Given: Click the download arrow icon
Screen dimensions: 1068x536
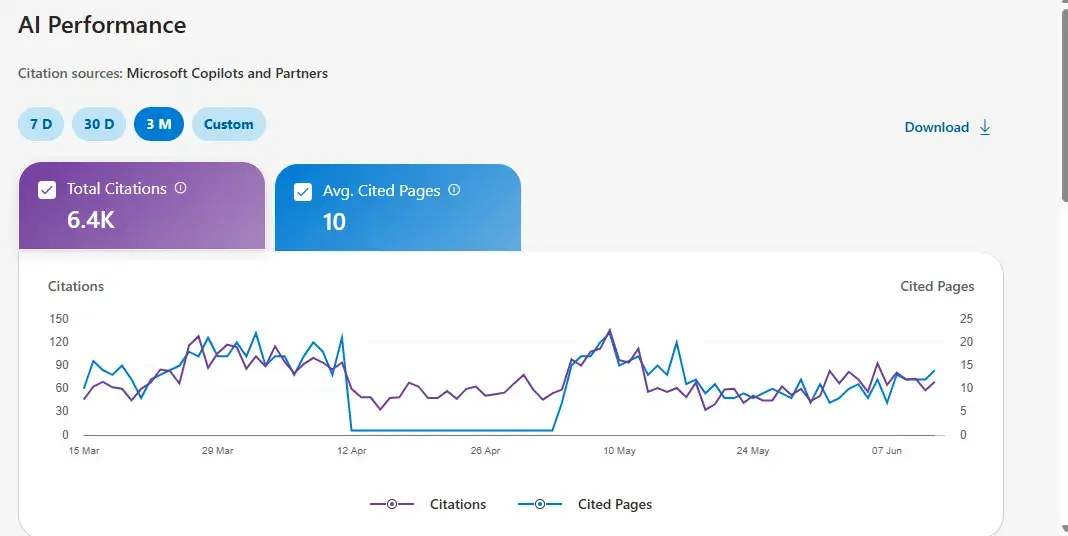Looking at the screenshot, I should click(x=984, y=127).
